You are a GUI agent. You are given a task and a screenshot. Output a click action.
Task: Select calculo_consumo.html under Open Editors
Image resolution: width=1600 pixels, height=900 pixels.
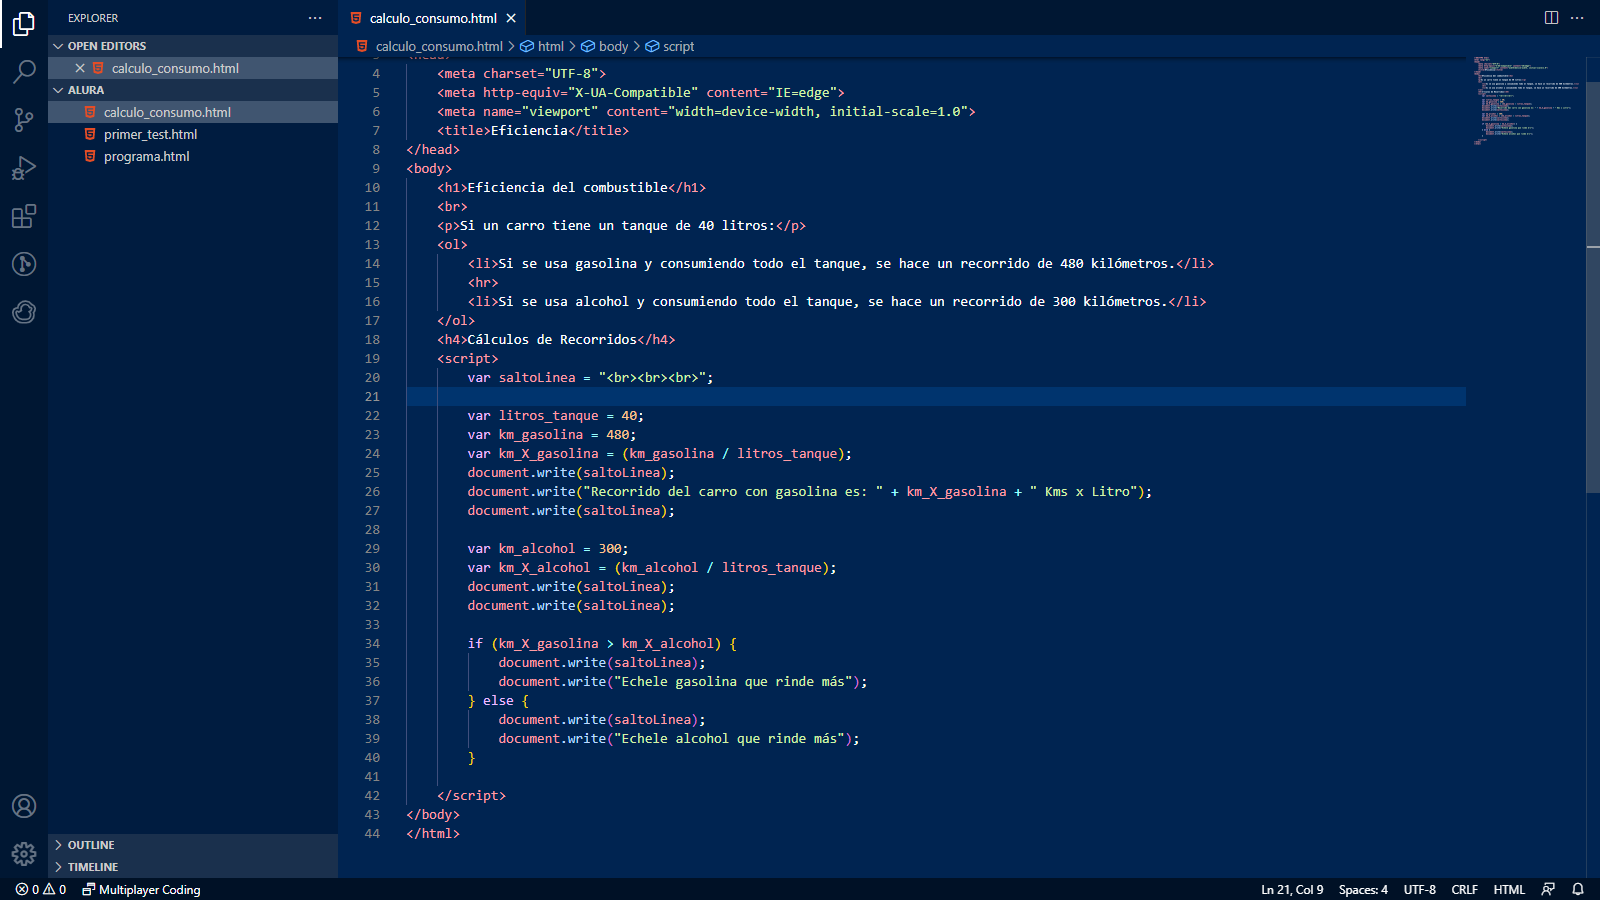[193, 68]
